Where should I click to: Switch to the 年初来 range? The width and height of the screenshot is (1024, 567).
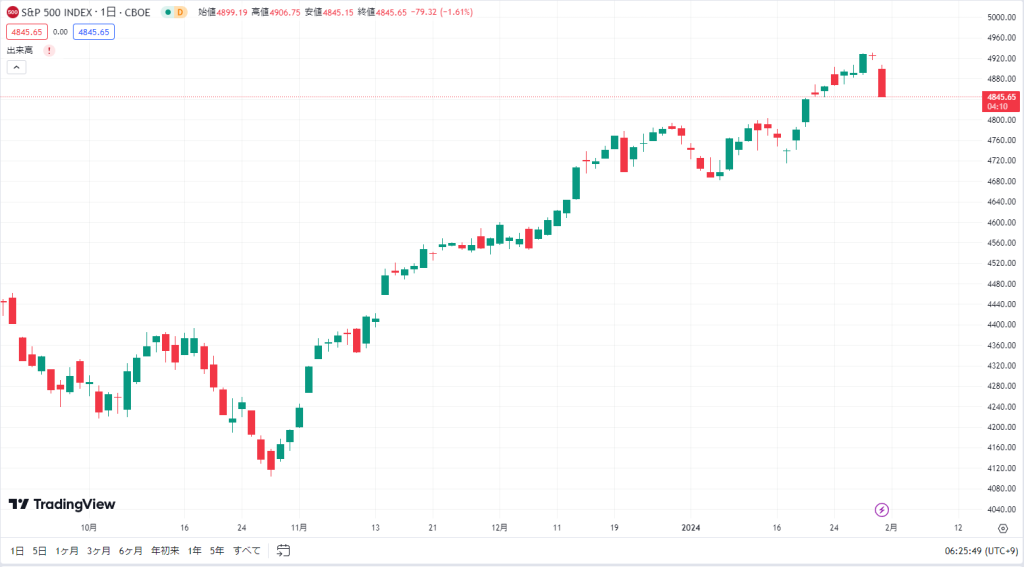165,551
